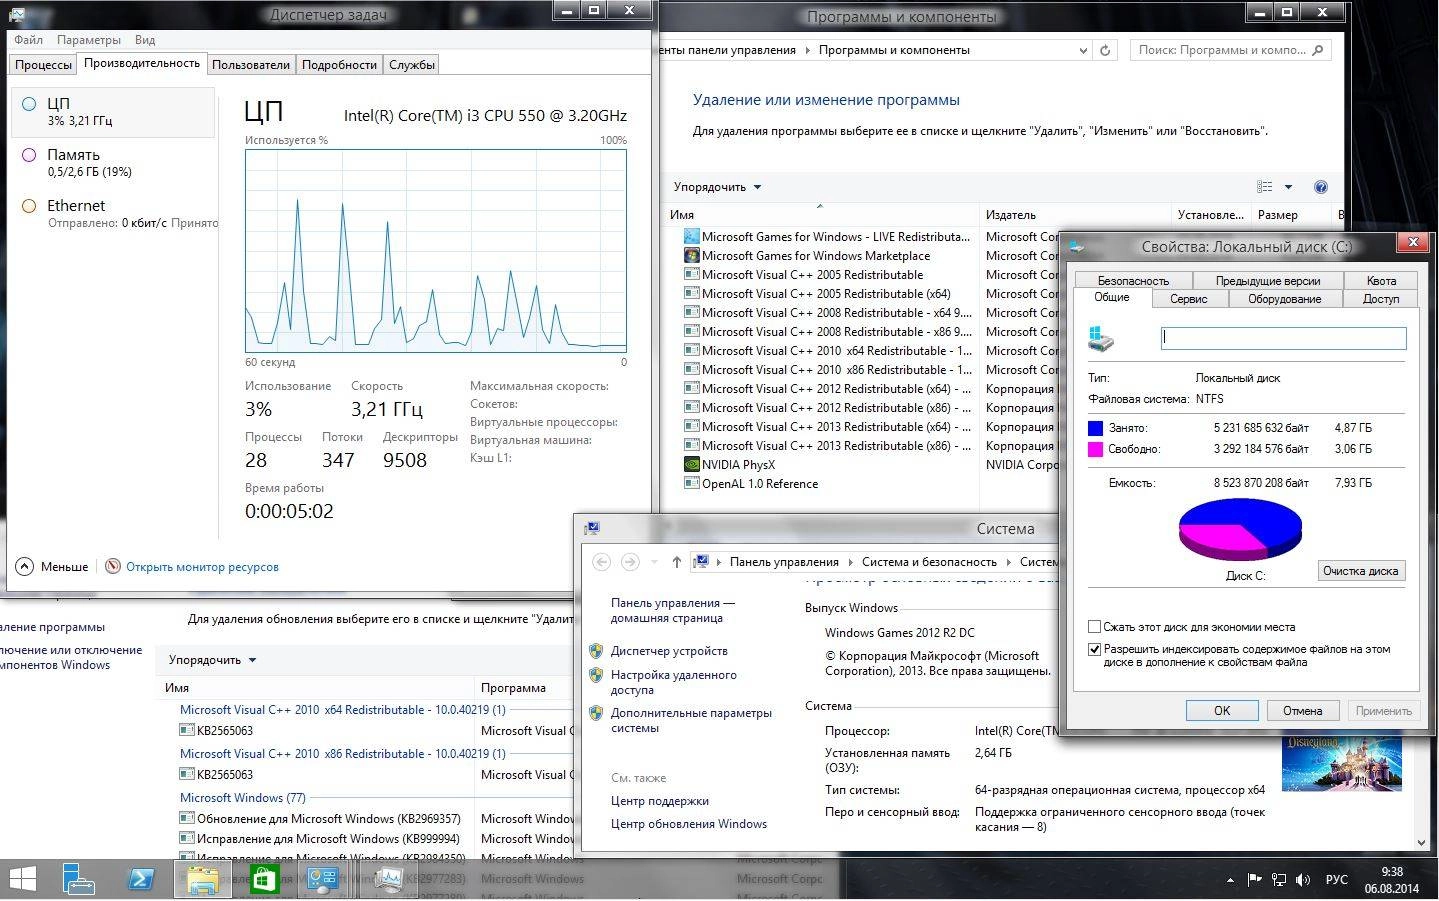Toggle allow indexing files checkbox

[x=1095, y=649]
